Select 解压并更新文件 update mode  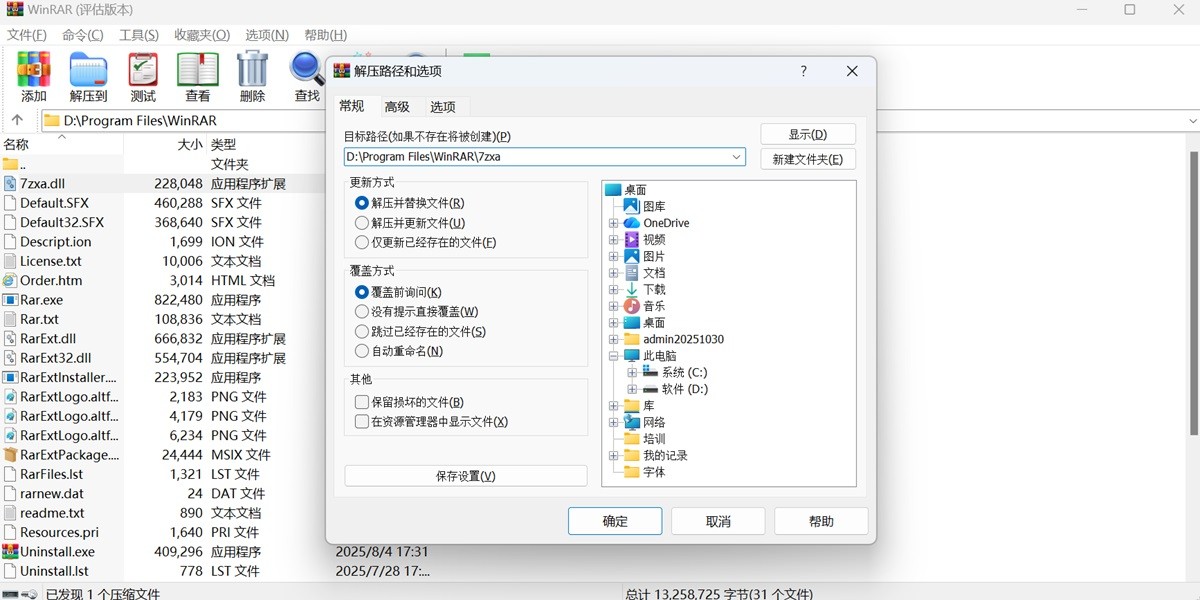coord(362,222)
